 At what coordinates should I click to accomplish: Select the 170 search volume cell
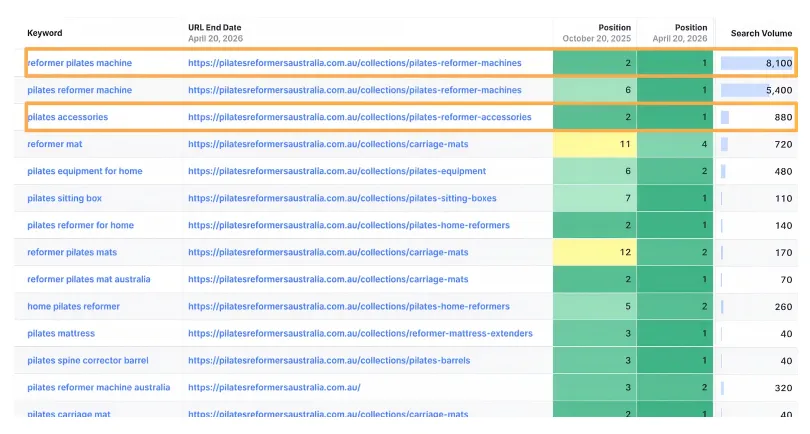coord(757,252)
